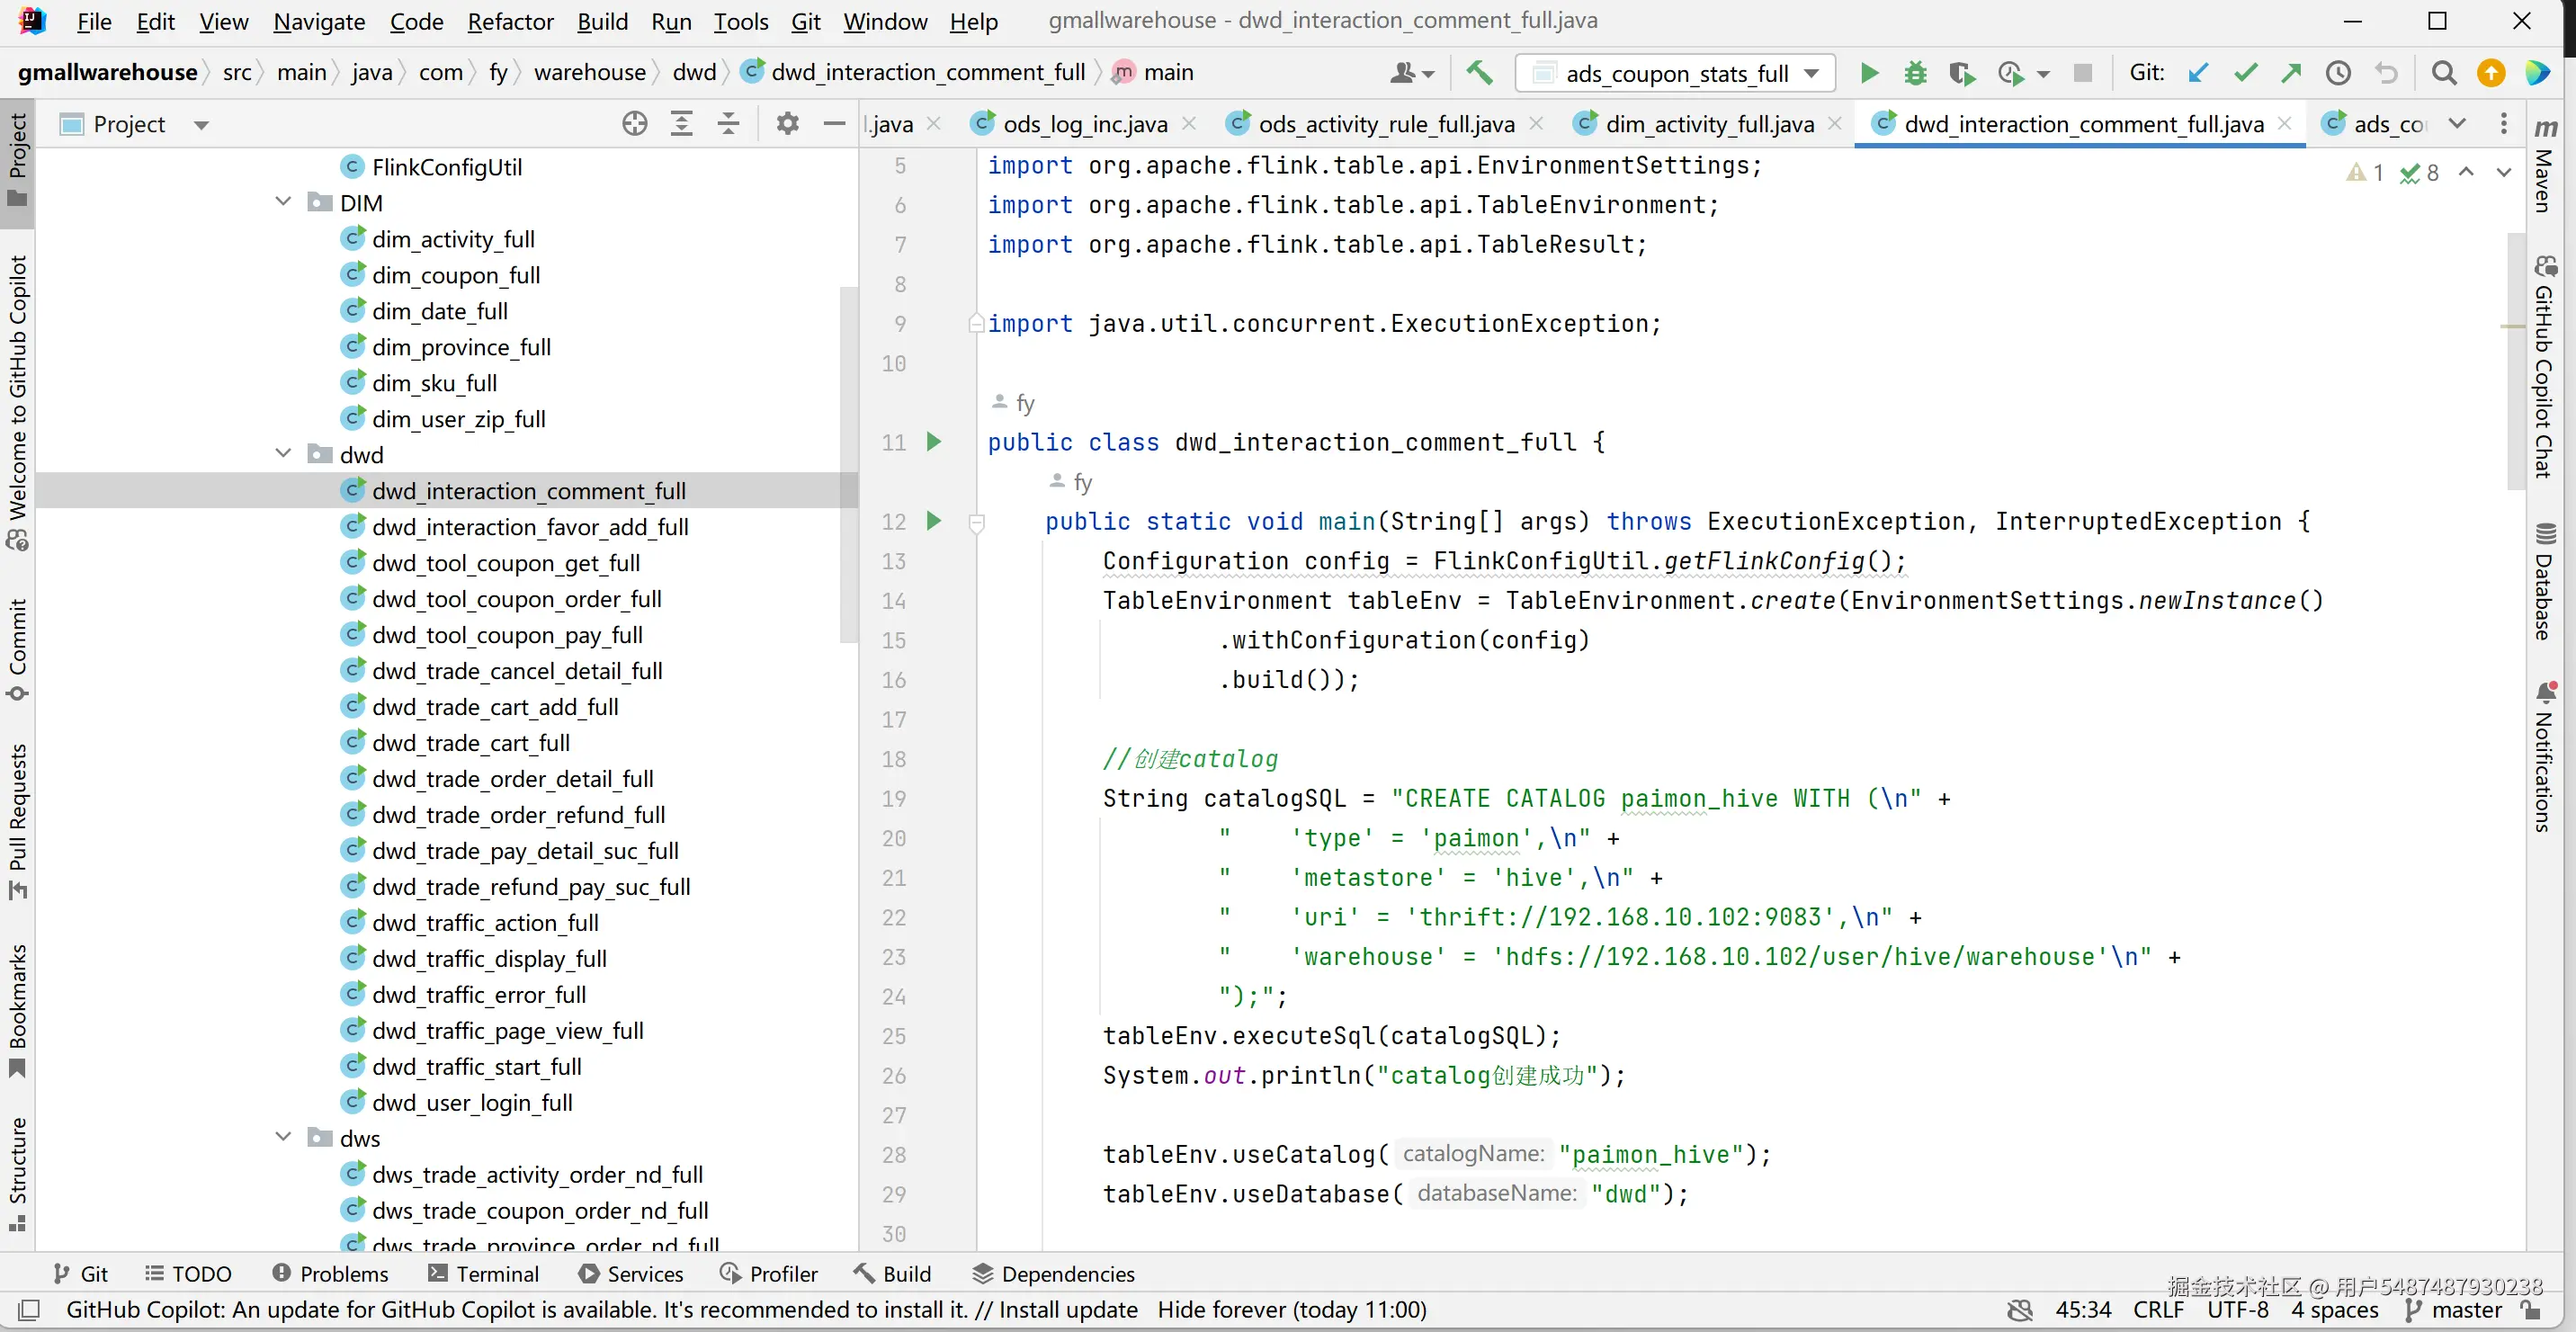Open the Refactor menu
Viewport: 2576px width, 1332px height.
[510, 21]
